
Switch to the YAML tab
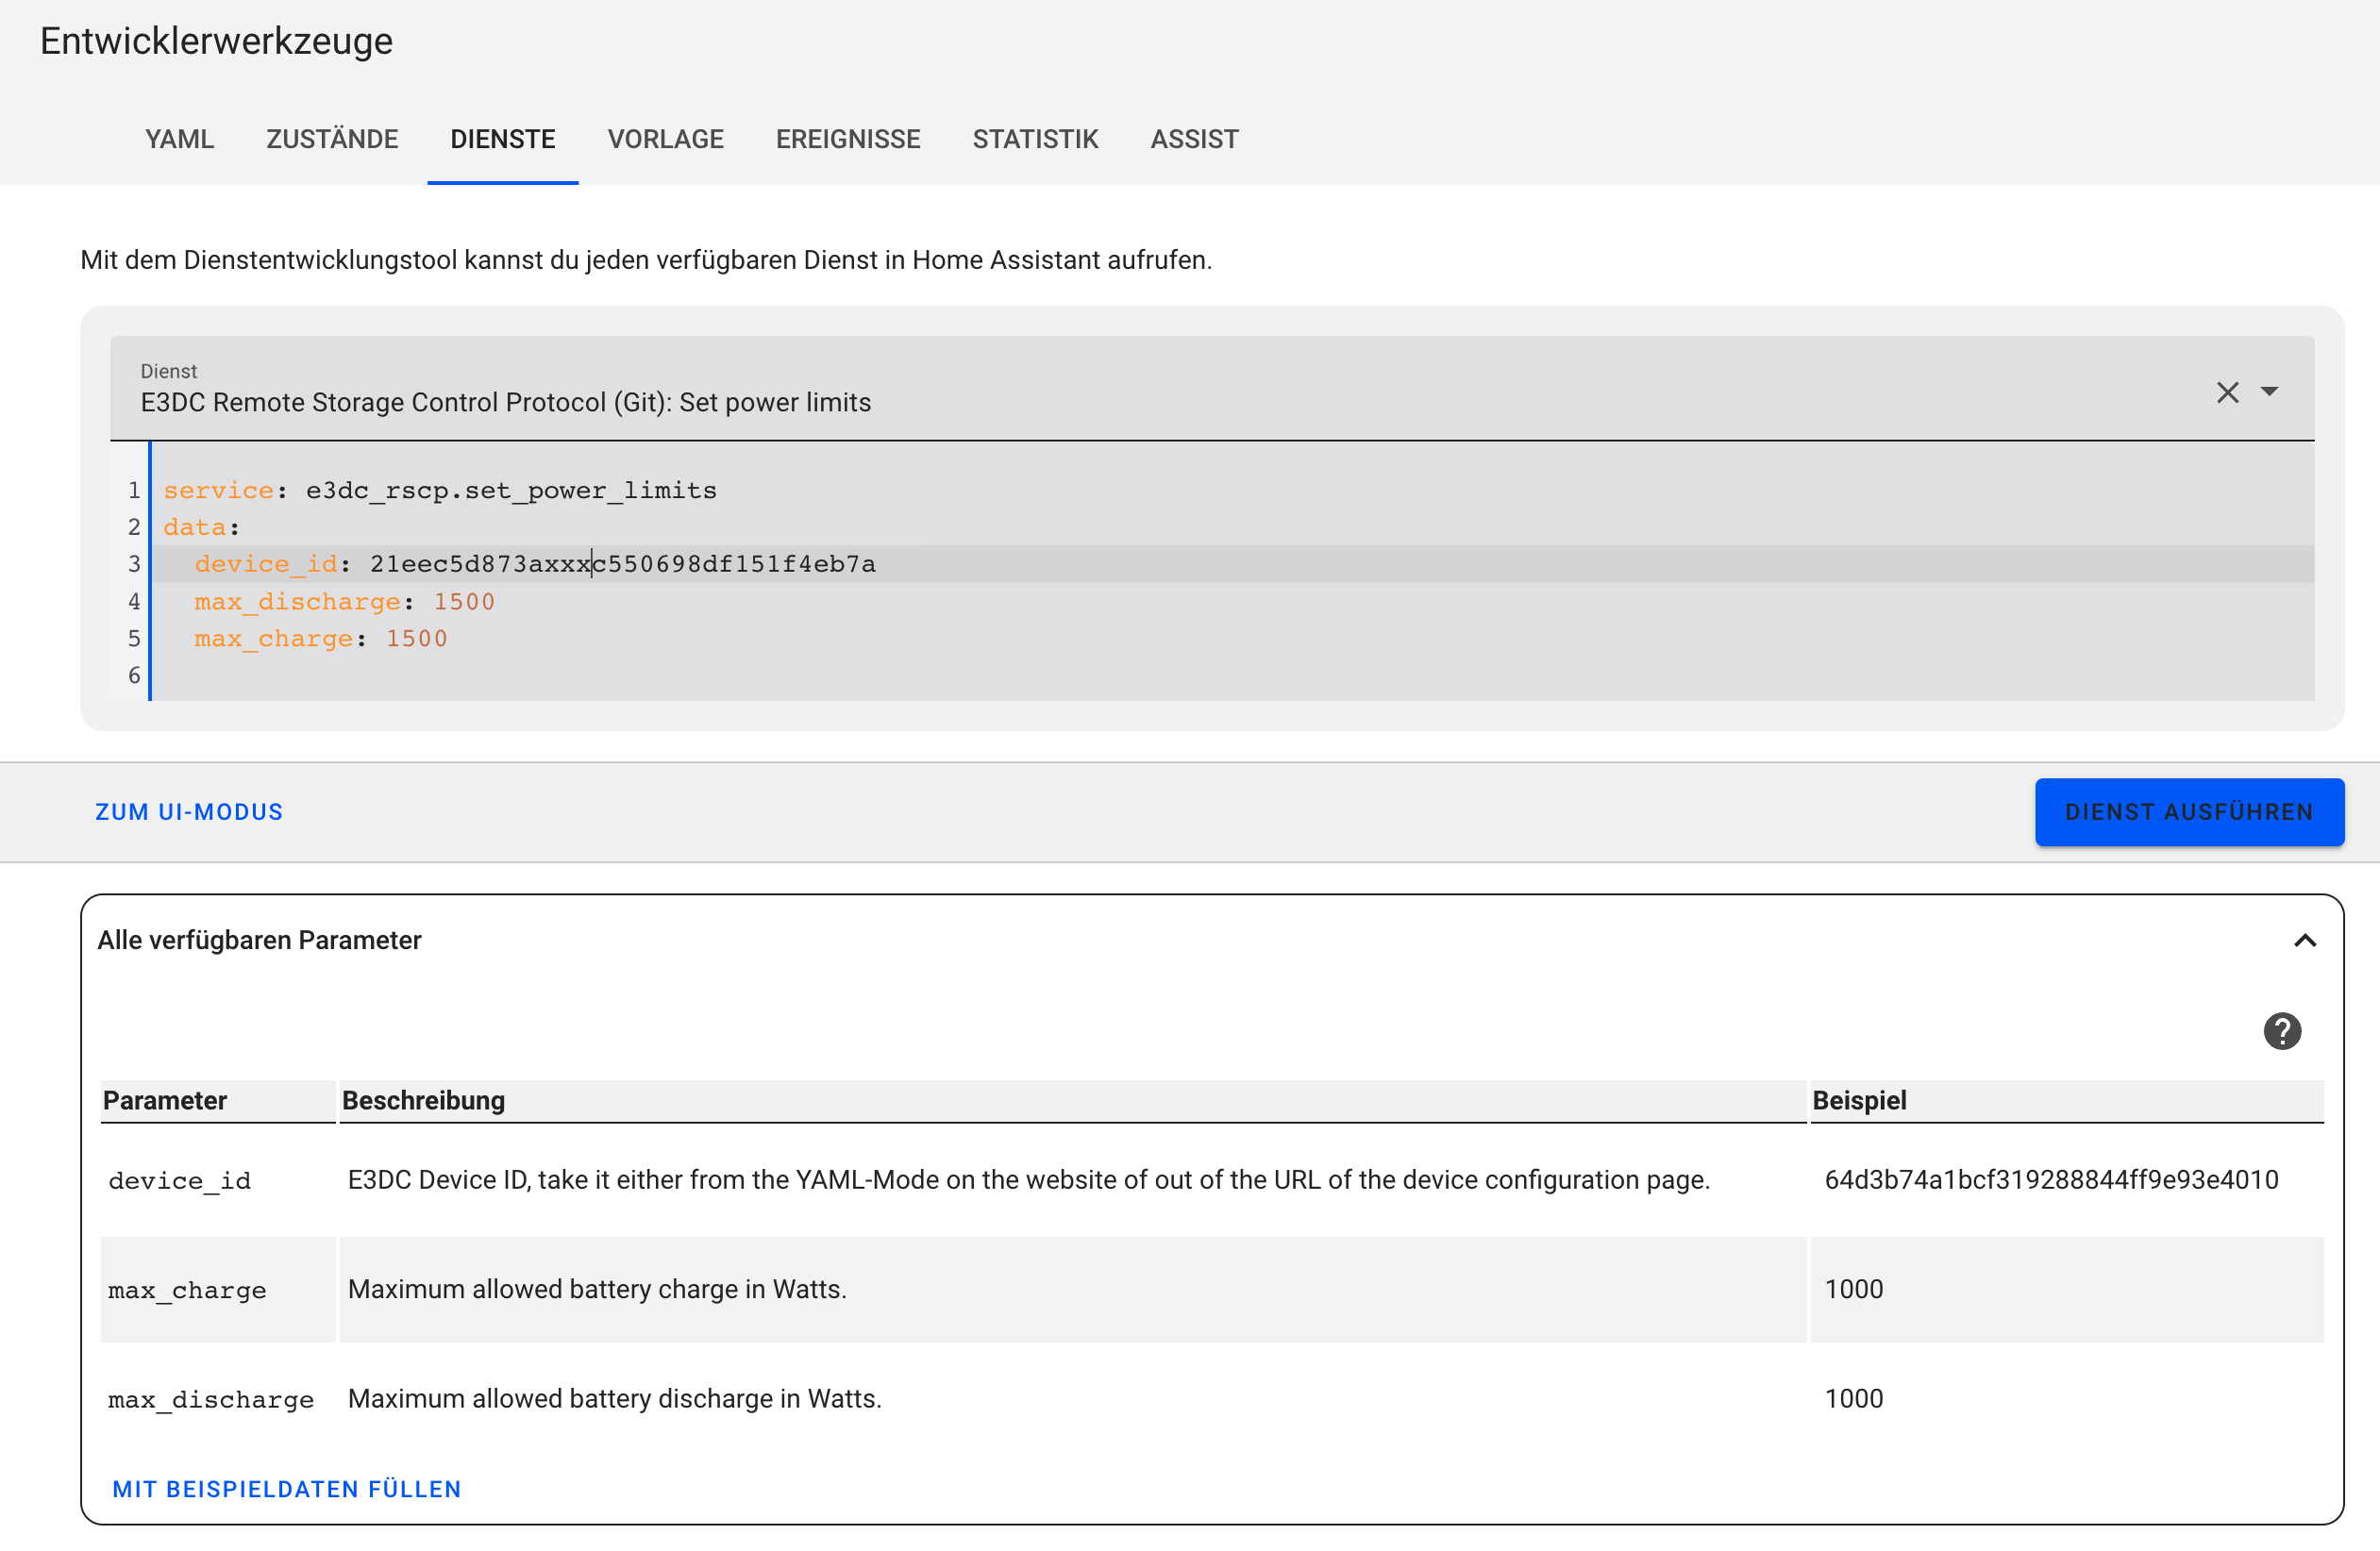(x=180, y=139)
